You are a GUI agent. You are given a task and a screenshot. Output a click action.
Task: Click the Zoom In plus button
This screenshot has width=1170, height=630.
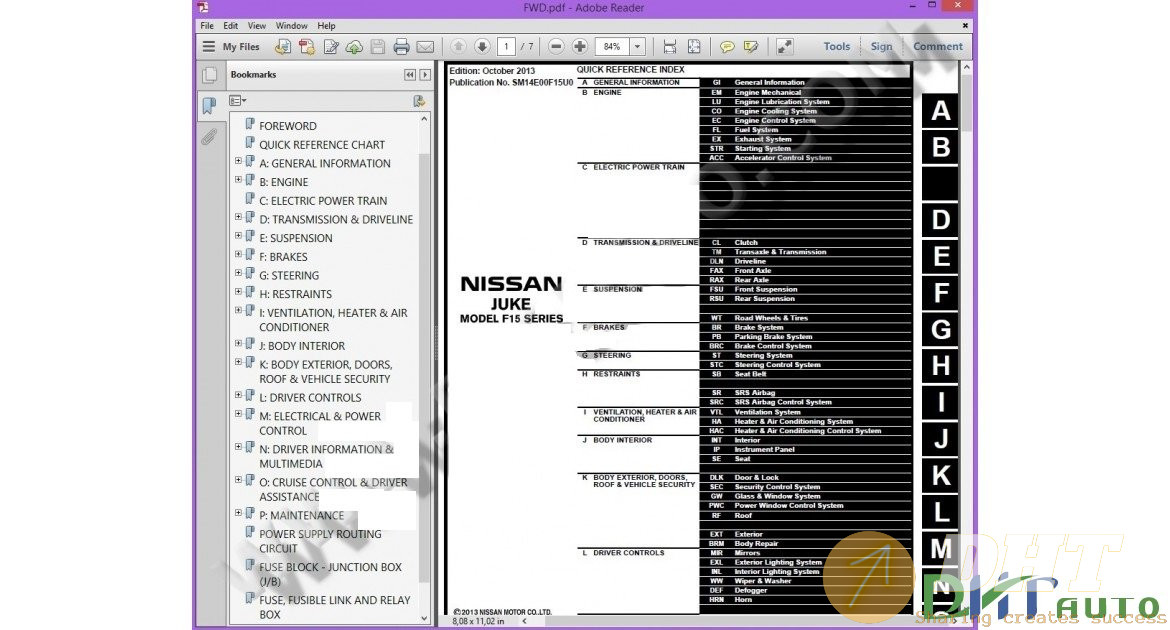click(580, 46)
